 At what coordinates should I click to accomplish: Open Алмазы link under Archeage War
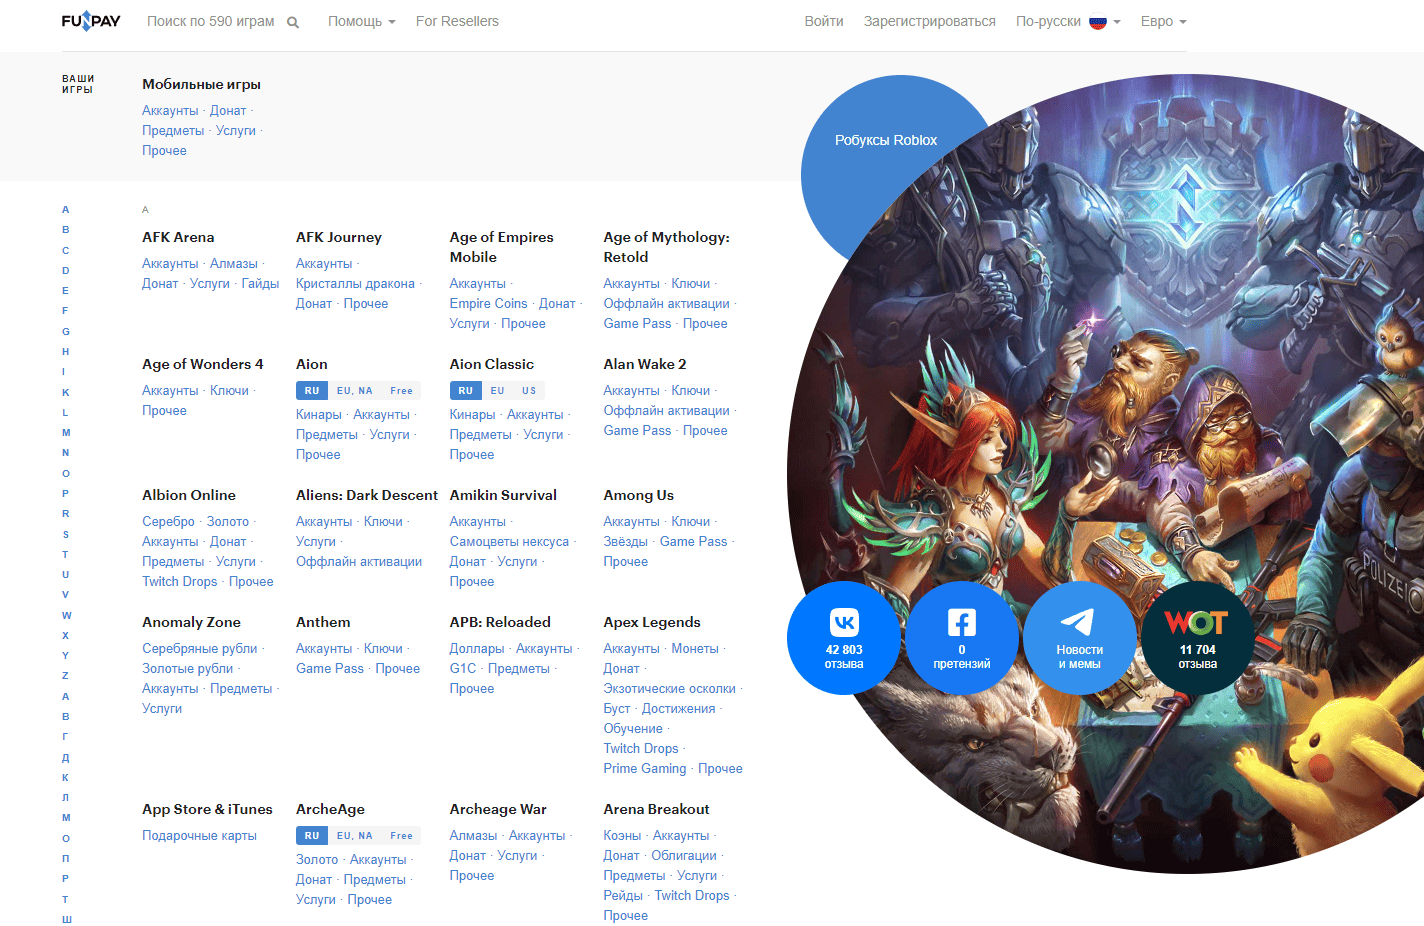click(473, 836)
